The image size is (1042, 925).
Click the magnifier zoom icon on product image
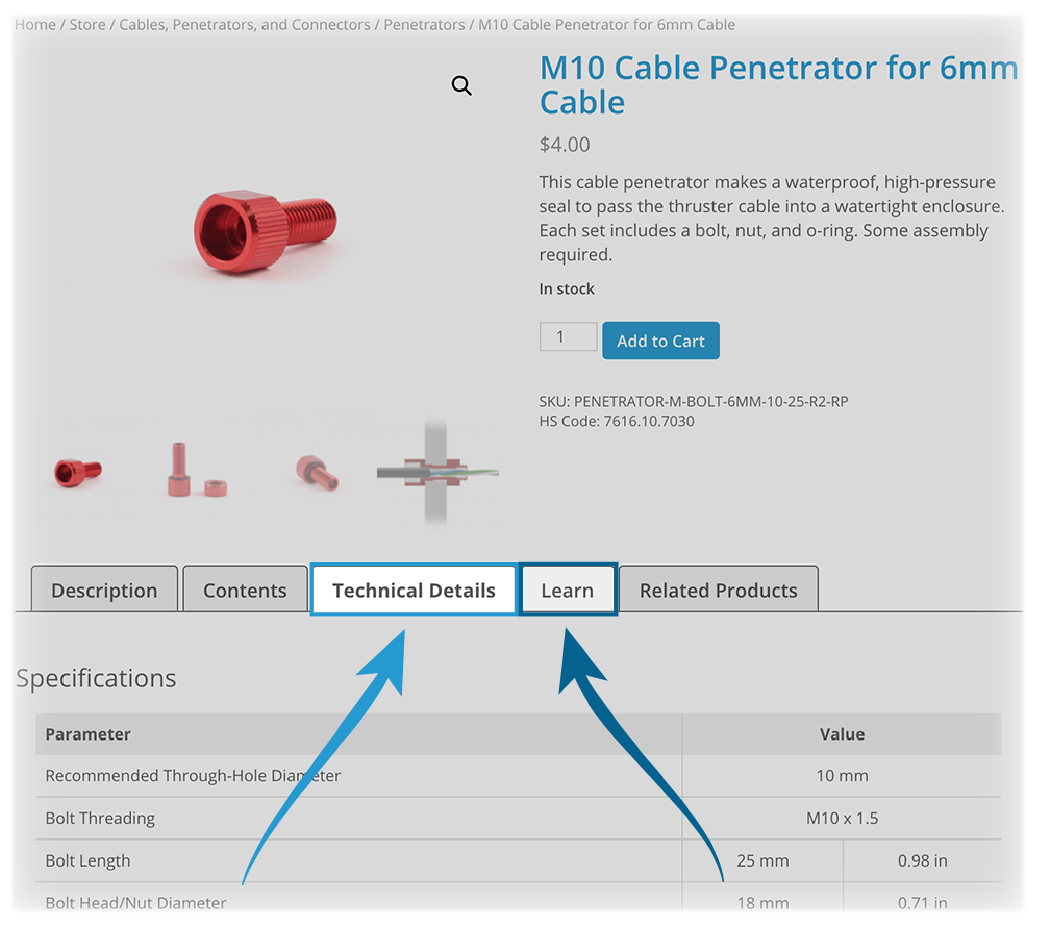pyautogui.click(x=461, y=86)
